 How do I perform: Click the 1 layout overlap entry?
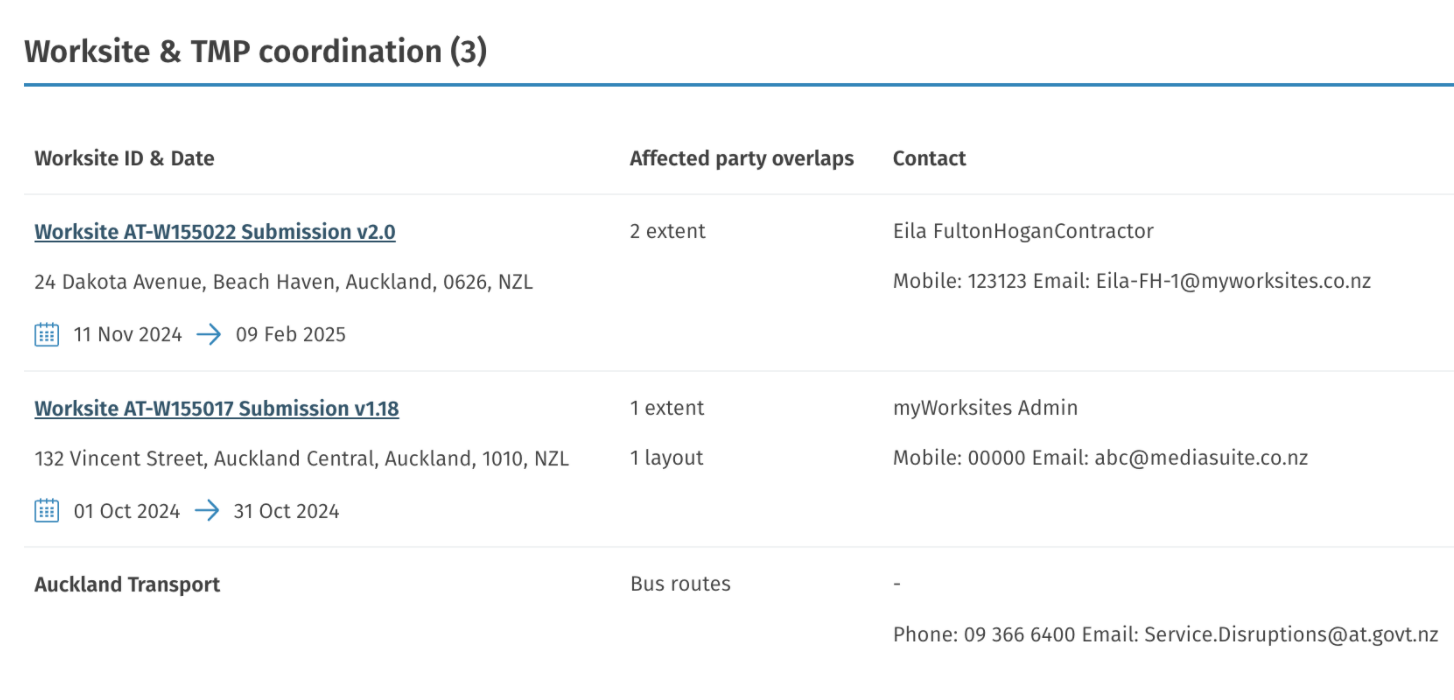(667, 458)
